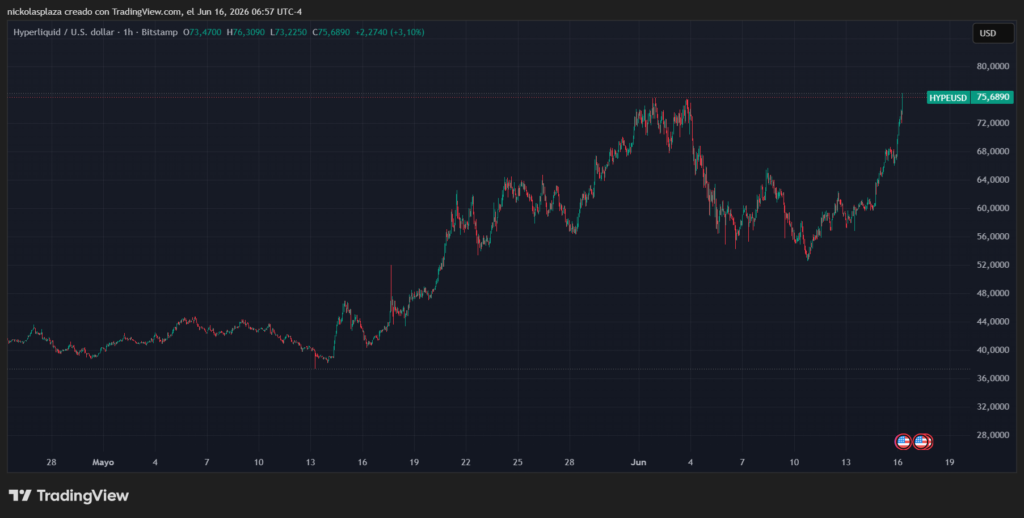The image size is (1024, 518).
Task: Click the close value C75,6890
Action: tap(332, 32)
